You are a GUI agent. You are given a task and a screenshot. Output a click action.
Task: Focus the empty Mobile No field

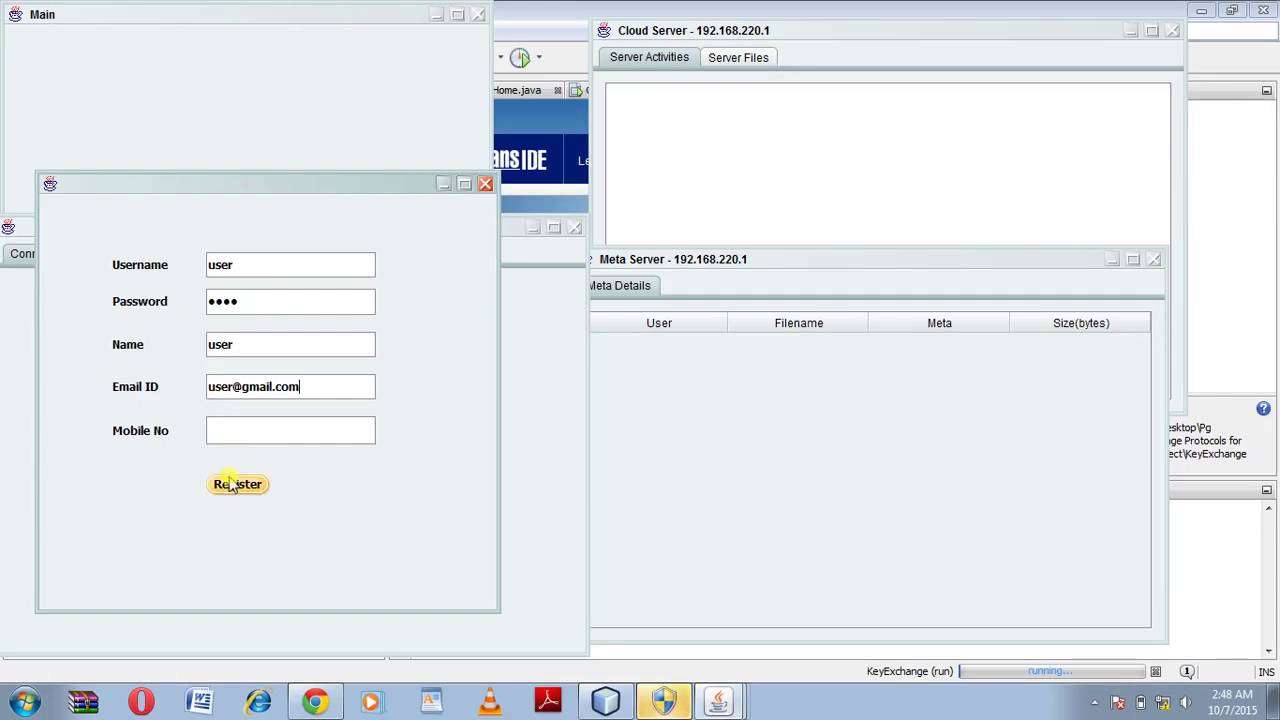coord(291,430)
